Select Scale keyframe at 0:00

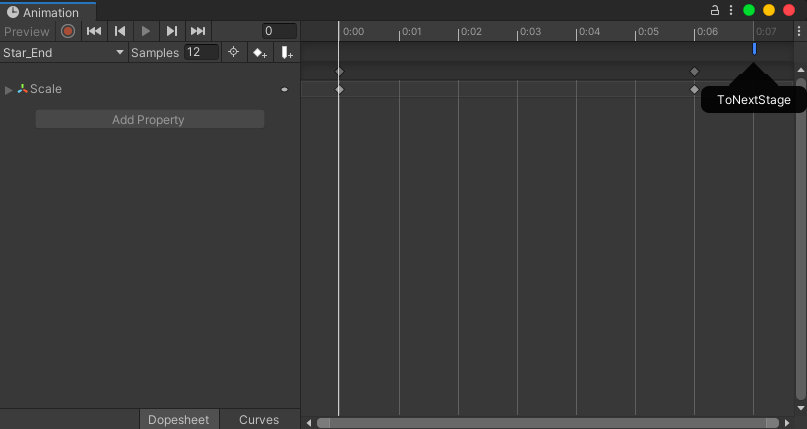339,90
